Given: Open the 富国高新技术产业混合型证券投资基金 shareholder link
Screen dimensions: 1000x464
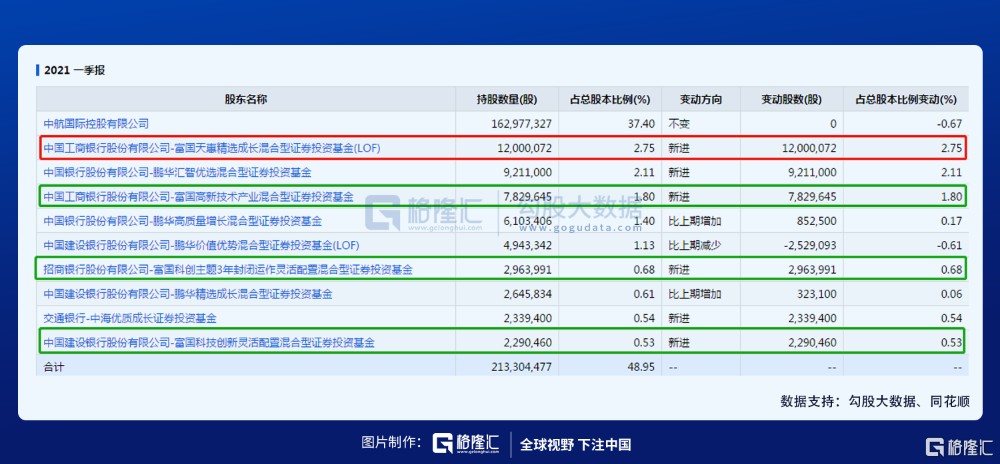Looking at the screenshot, I should 198,197.
